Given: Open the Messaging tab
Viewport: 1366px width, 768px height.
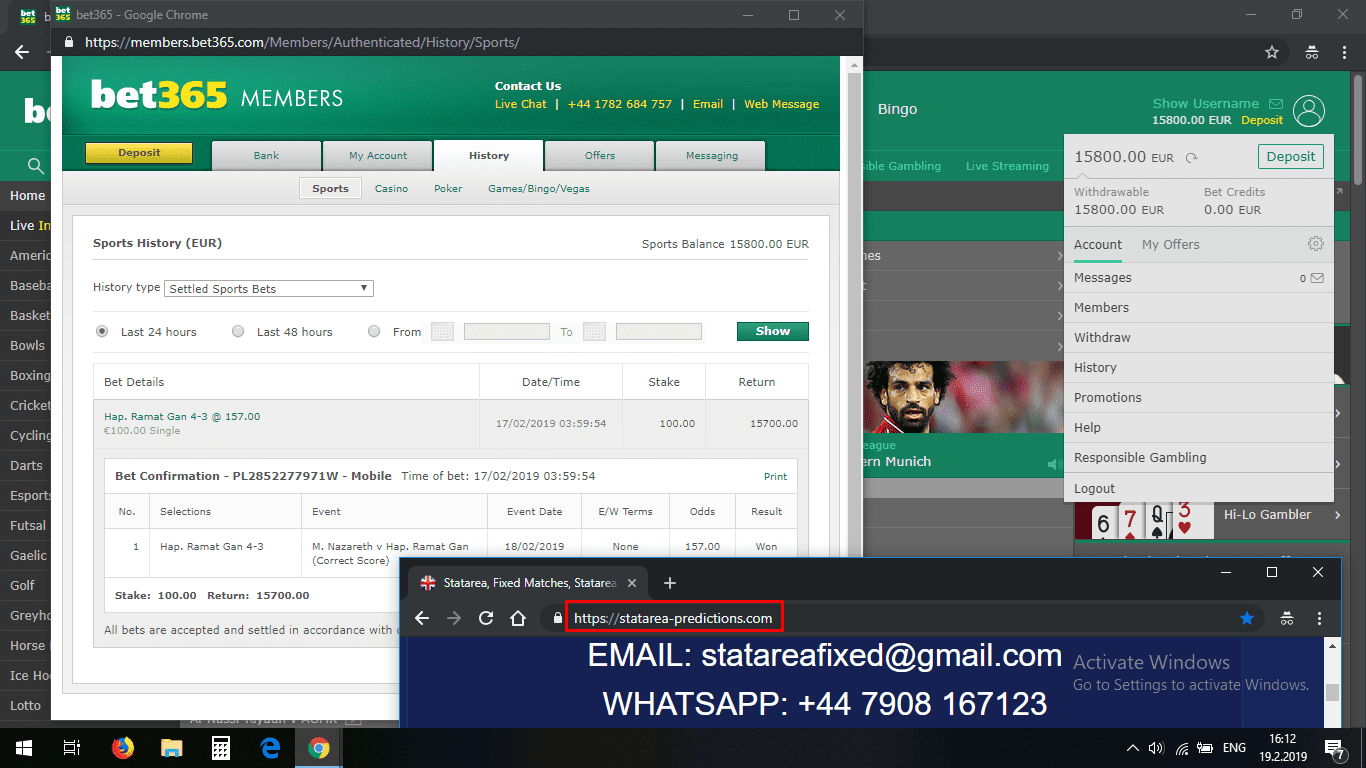Looking at the screenshot, I should 711,155.
